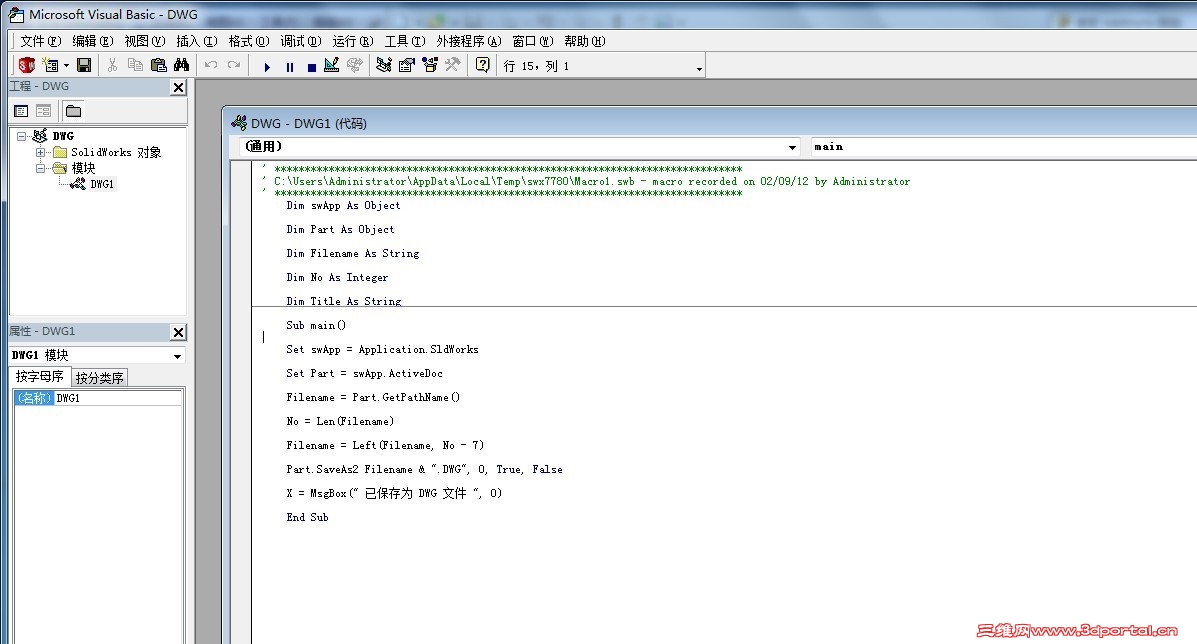Open the Insert object dropdown arrow
Screen dimensions: 1197x644
point(66,66)
